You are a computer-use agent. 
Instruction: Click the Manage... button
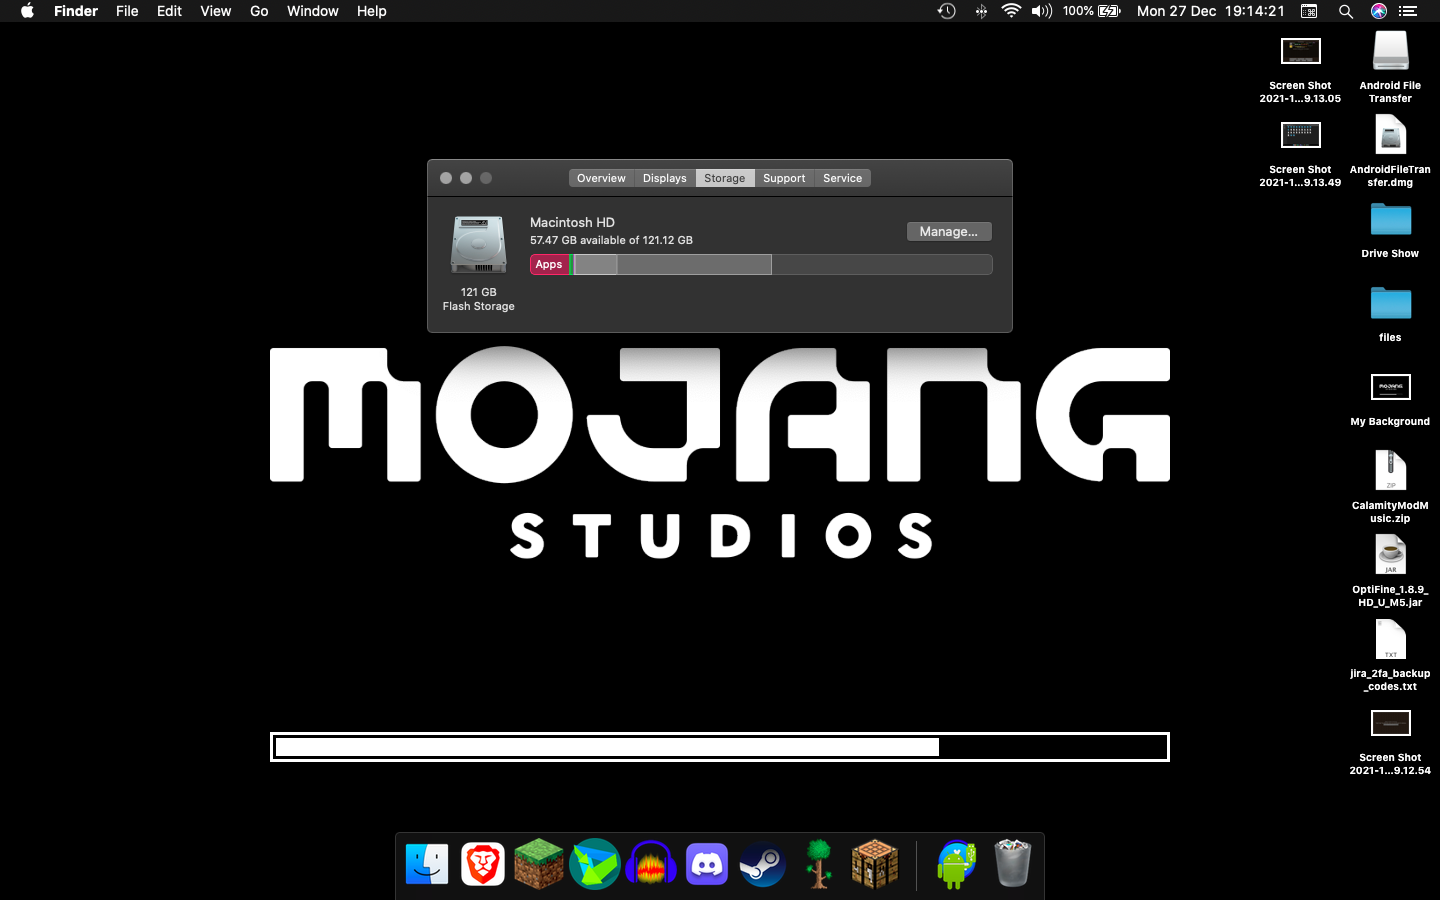point(948,231)
